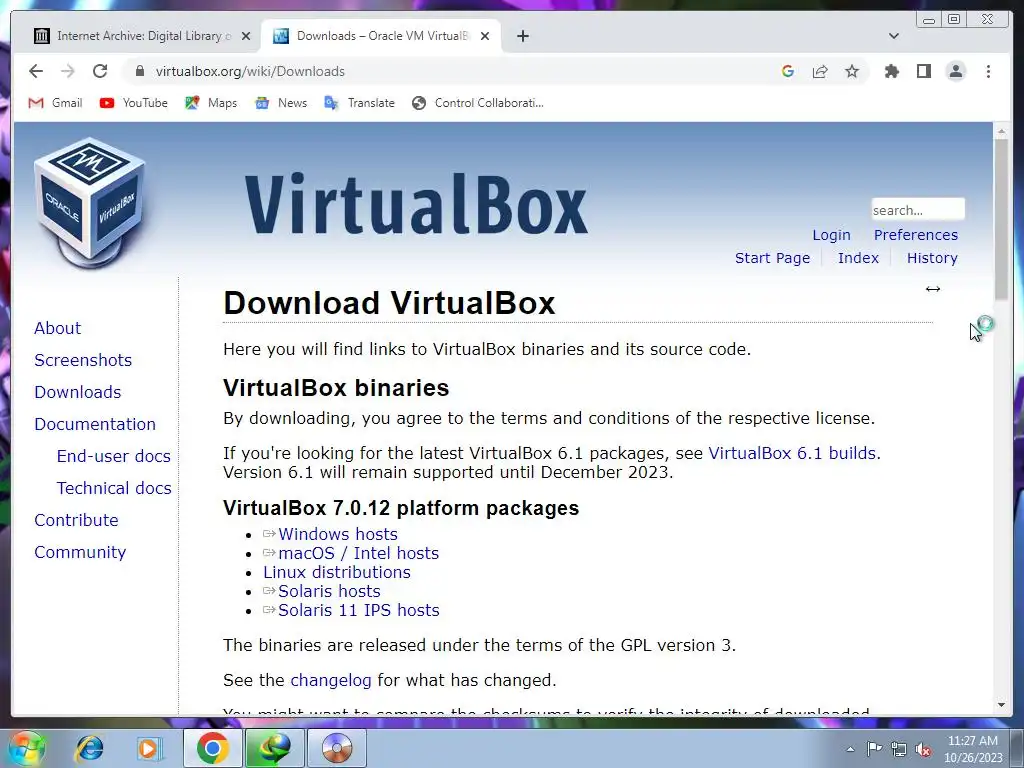Close the Downloads – Oracle VM VirtualBox tab
The image size is (1024, 768).
485,36
